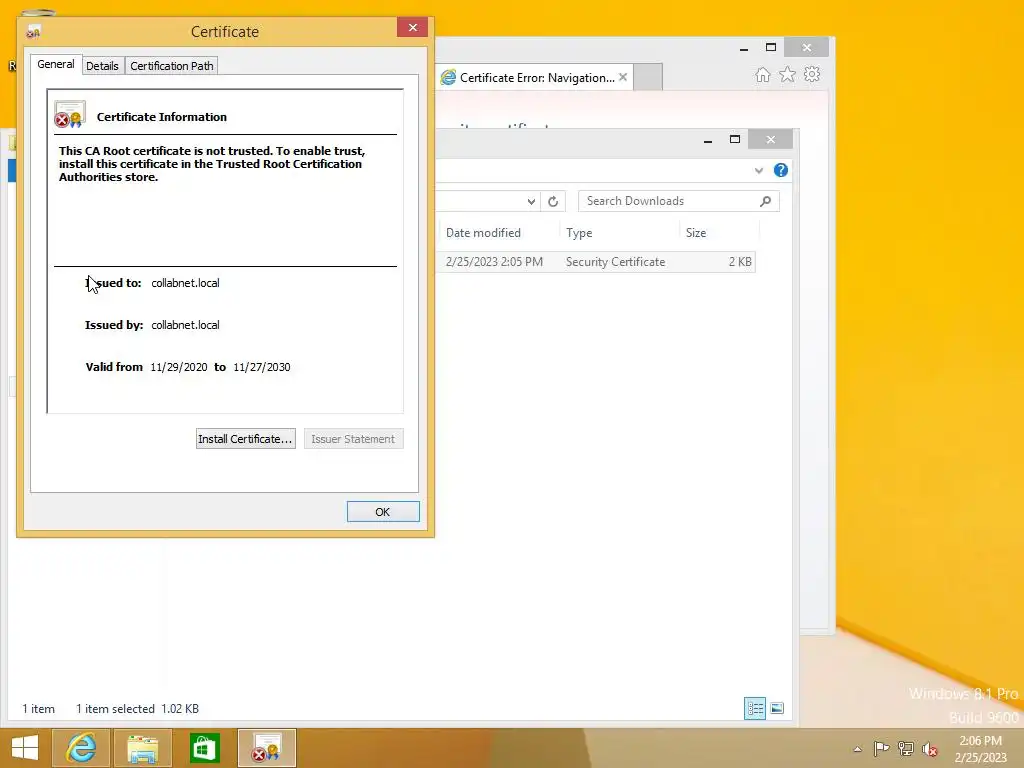Select the General tab
This screenshot has height=768, width=1024.
coord(56,64)
